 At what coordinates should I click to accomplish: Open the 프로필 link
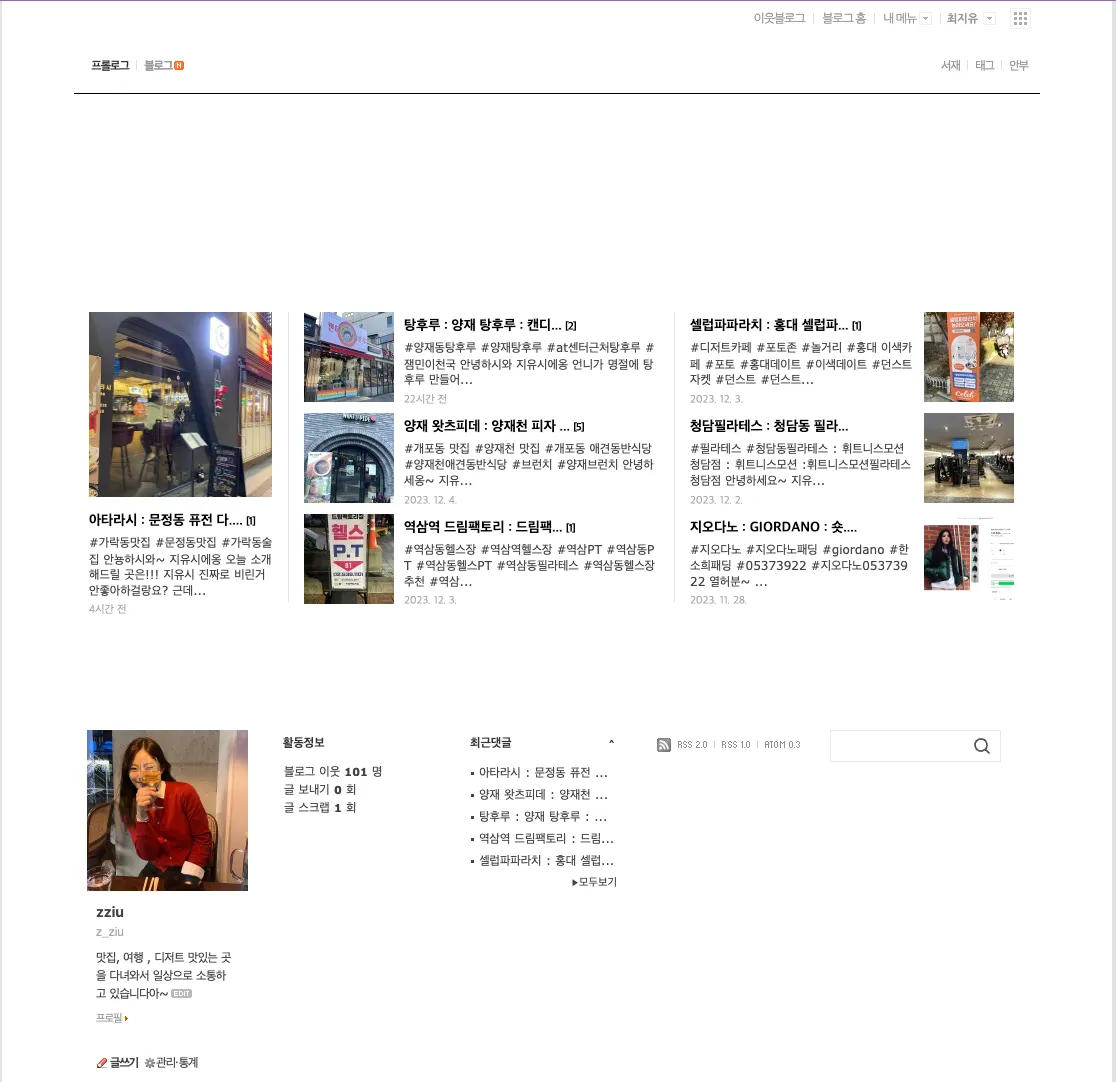pos(112,1018)
